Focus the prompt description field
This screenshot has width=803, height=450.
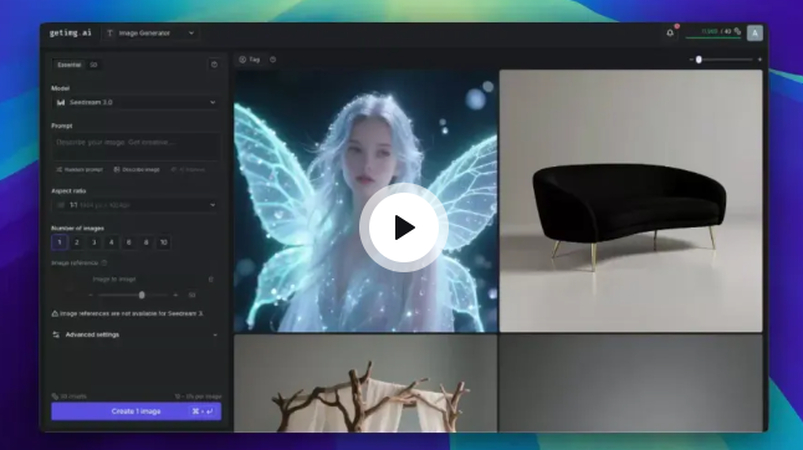coord(136,147)
